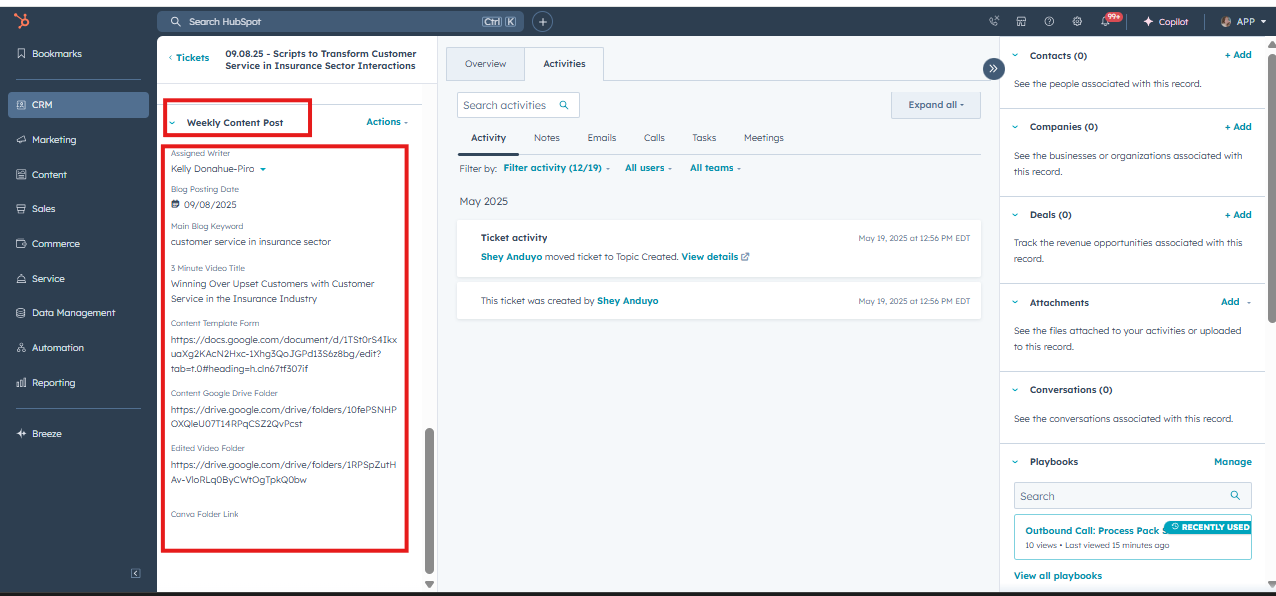
Task: Open Filter activity (12/19) dropdown
Action: [556, 168]
